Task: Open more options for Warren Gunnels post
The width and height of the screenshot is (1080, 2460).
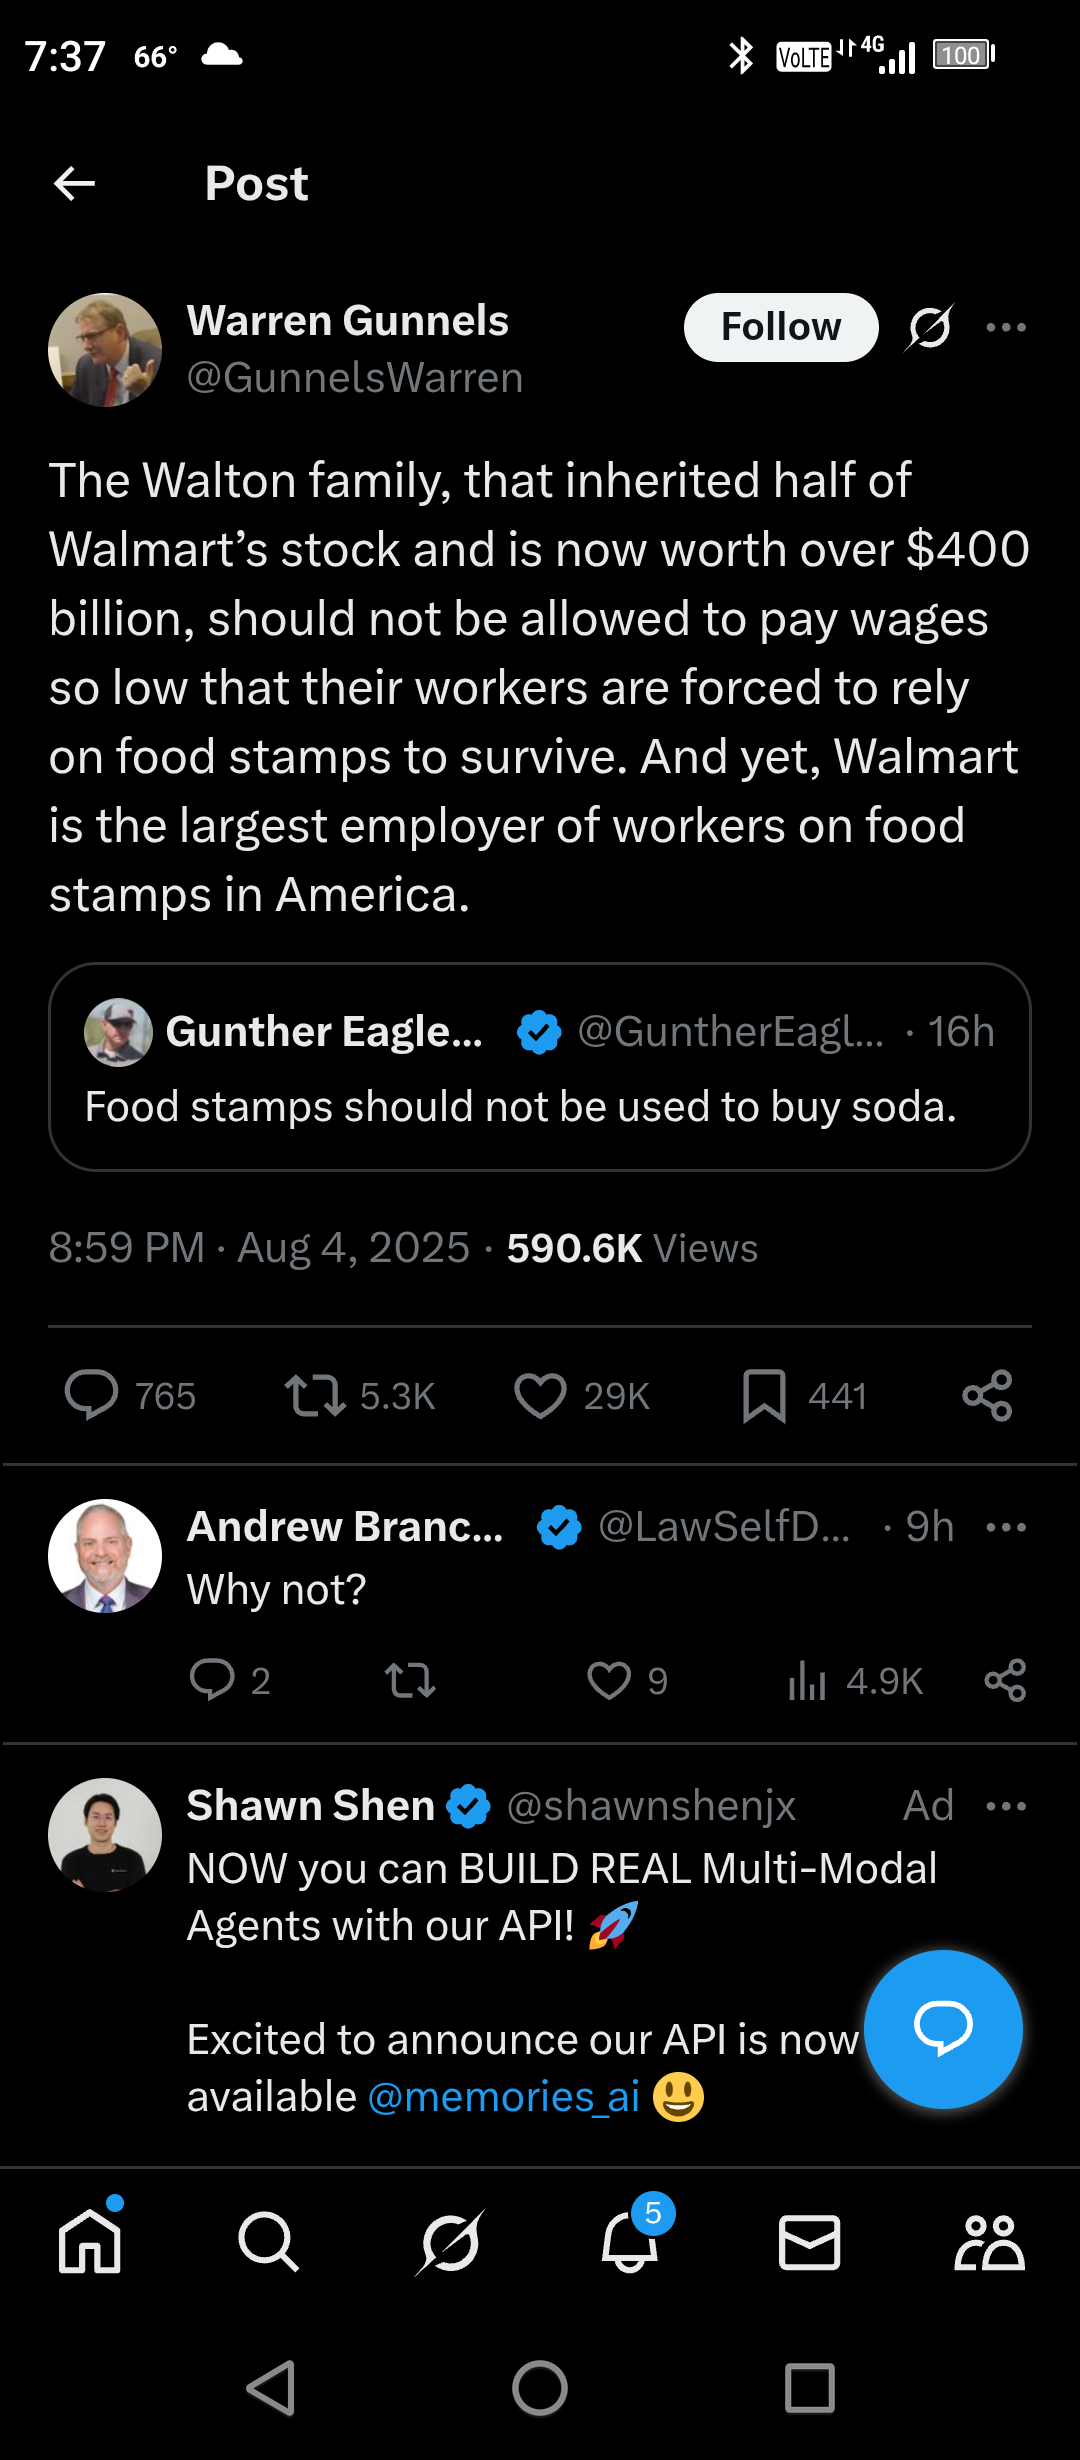Action: click(1005, 327)
